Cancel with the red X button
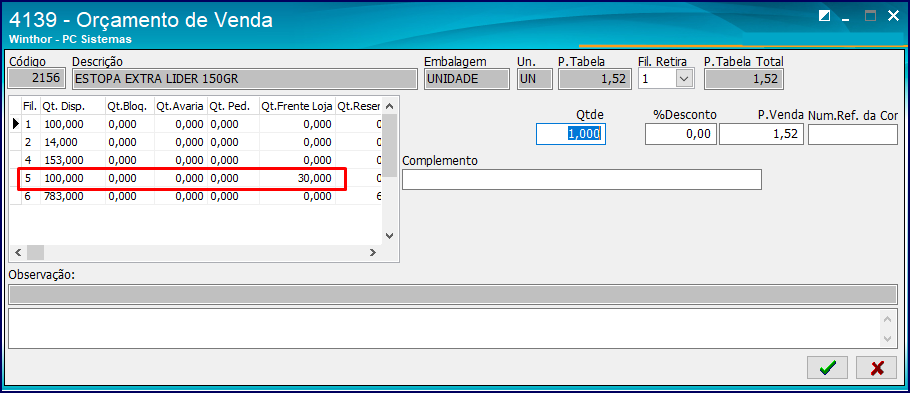 pos(876,367)
